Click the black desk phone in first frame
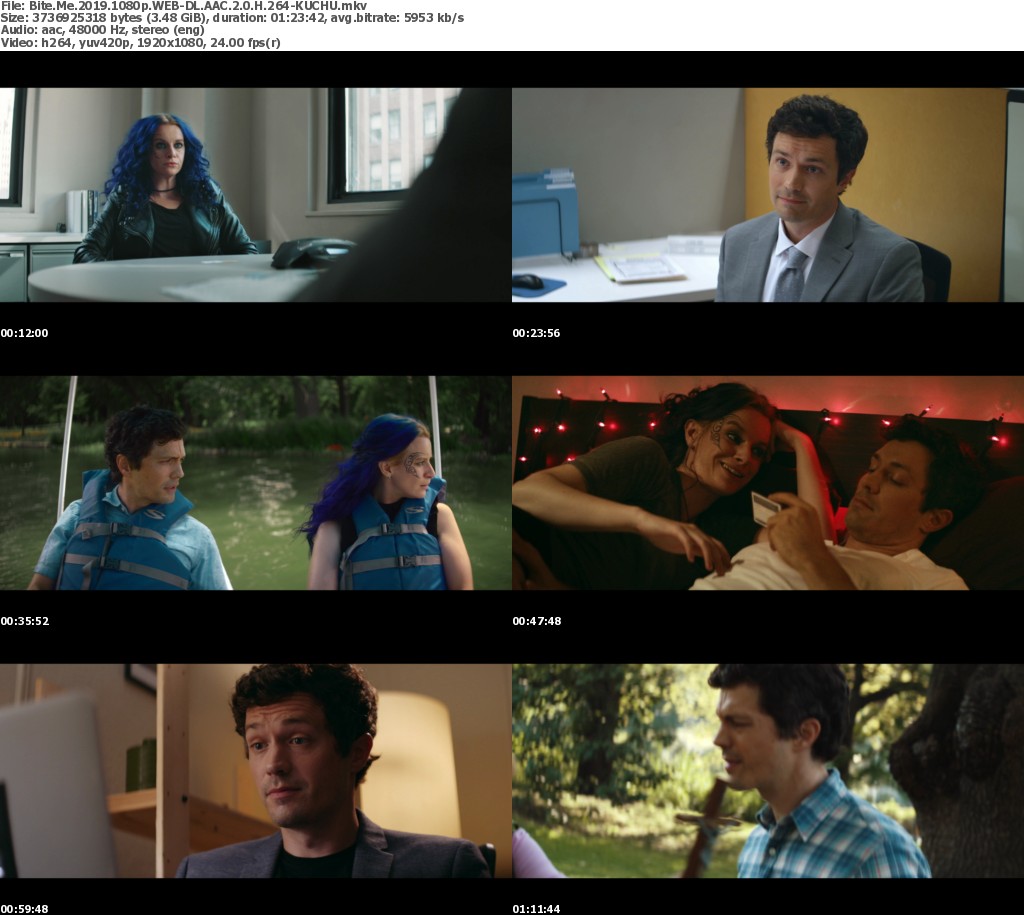The height and width of the screenshot is (915, 1024). [x=310, y=253]
